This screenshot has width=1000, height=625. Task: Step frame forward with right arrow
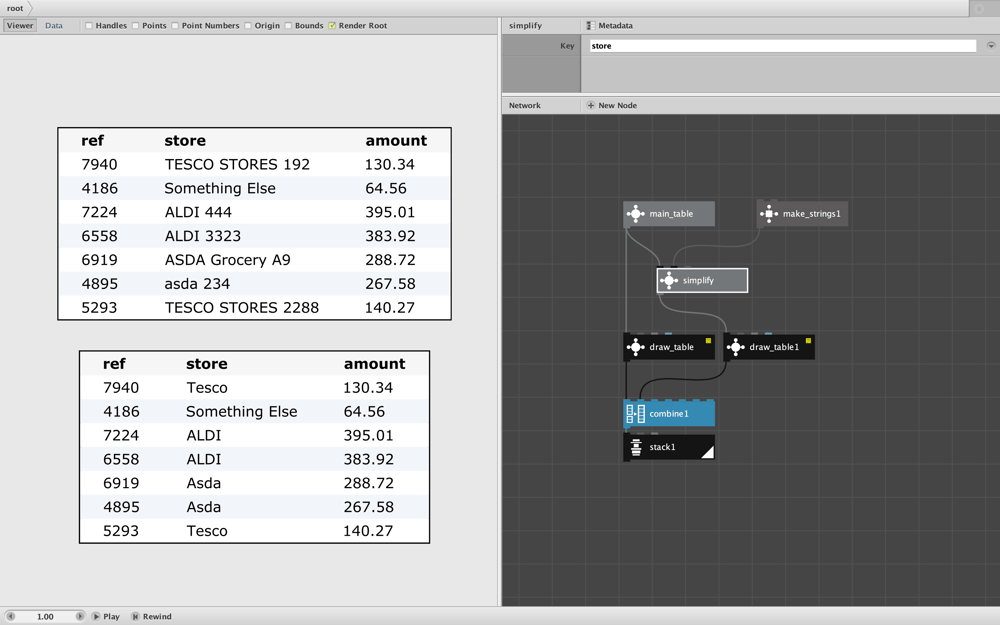[x=80, y=616]
